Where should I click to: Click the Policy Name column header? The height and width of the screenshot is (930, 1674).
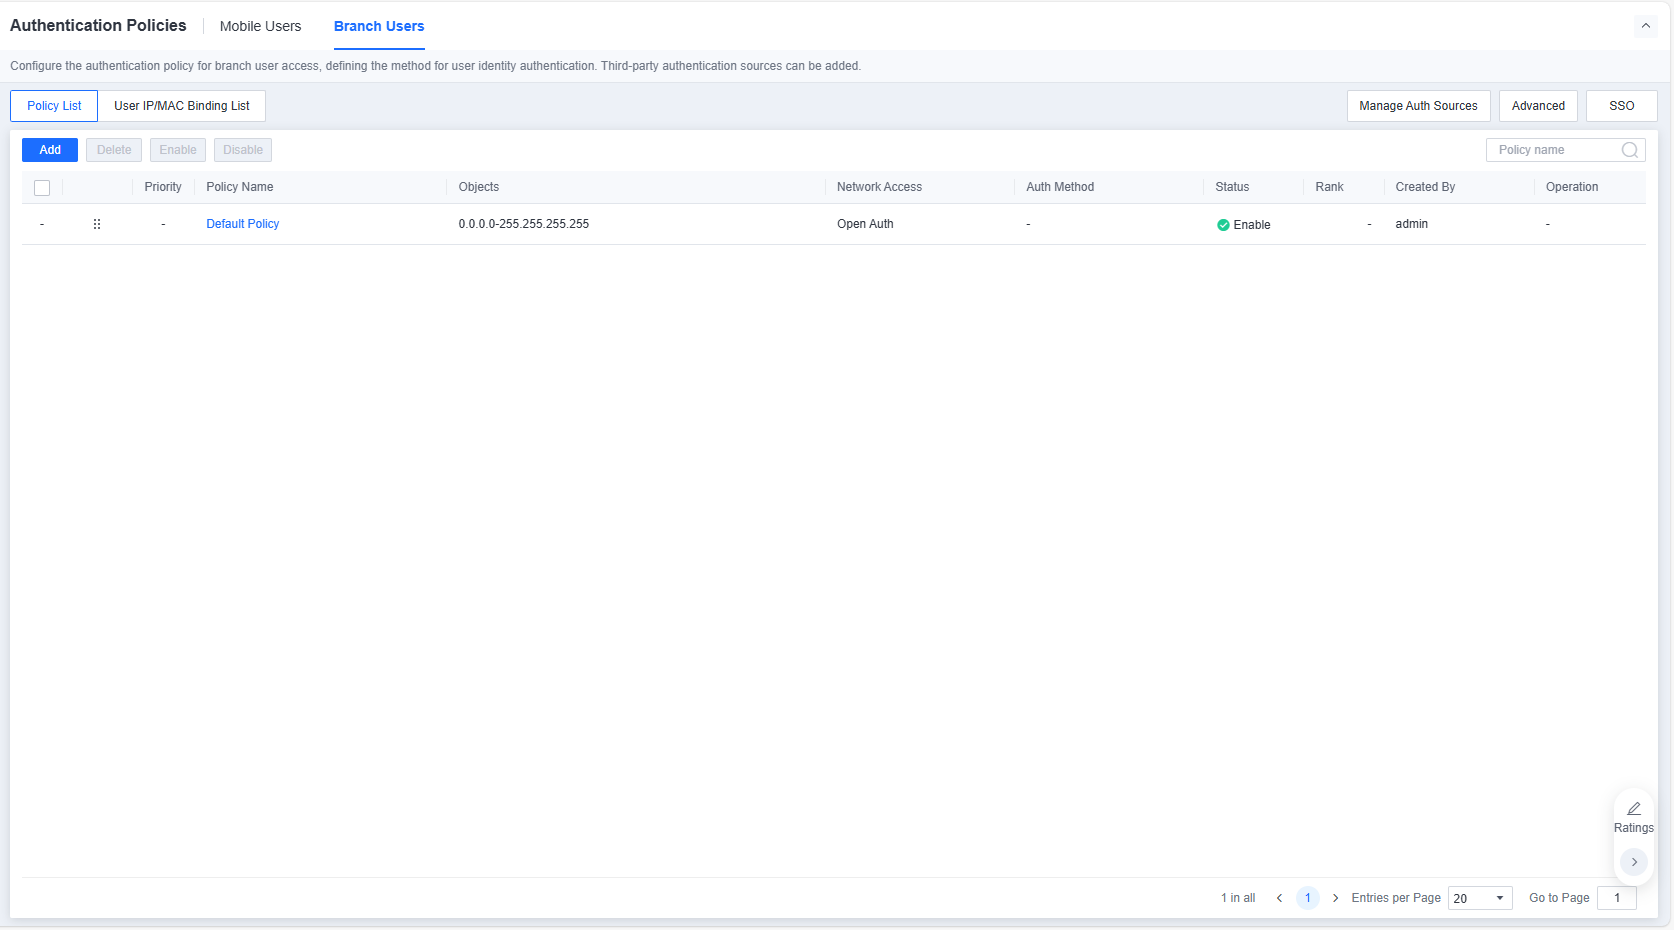[x=240, y=187]
